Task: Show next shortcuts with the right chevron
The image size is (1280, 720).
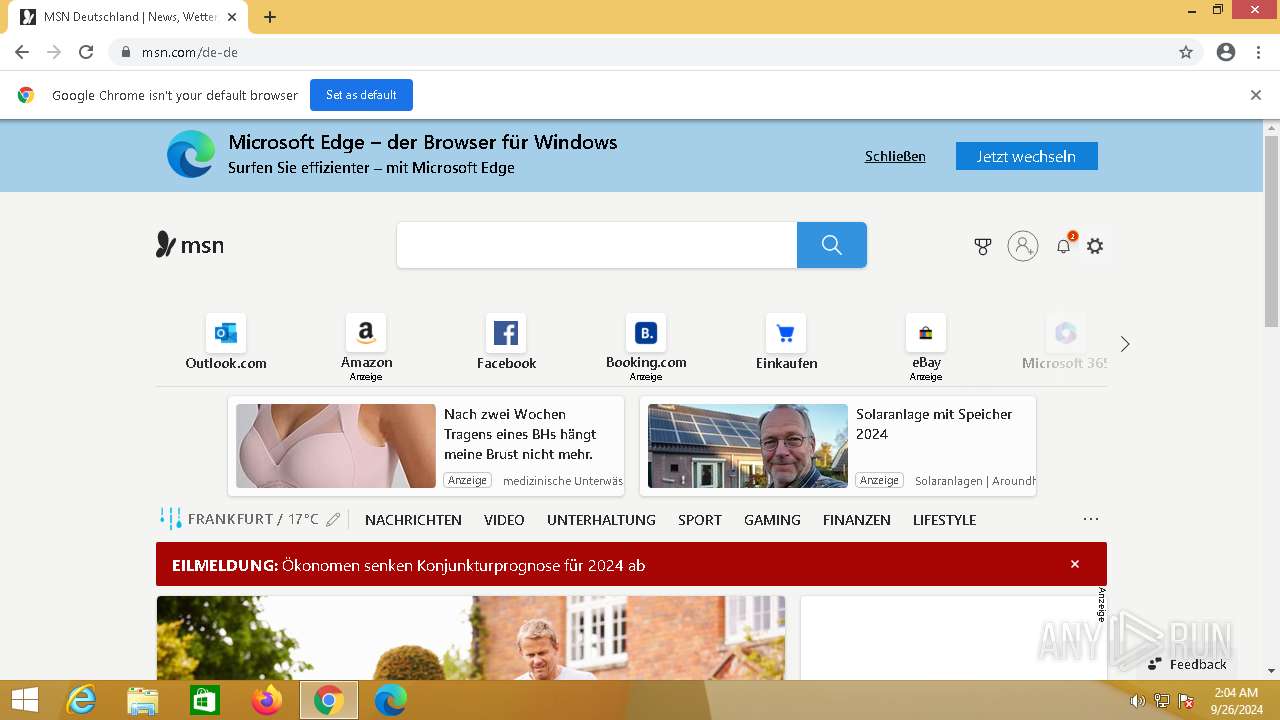Action: point(1125,344)
